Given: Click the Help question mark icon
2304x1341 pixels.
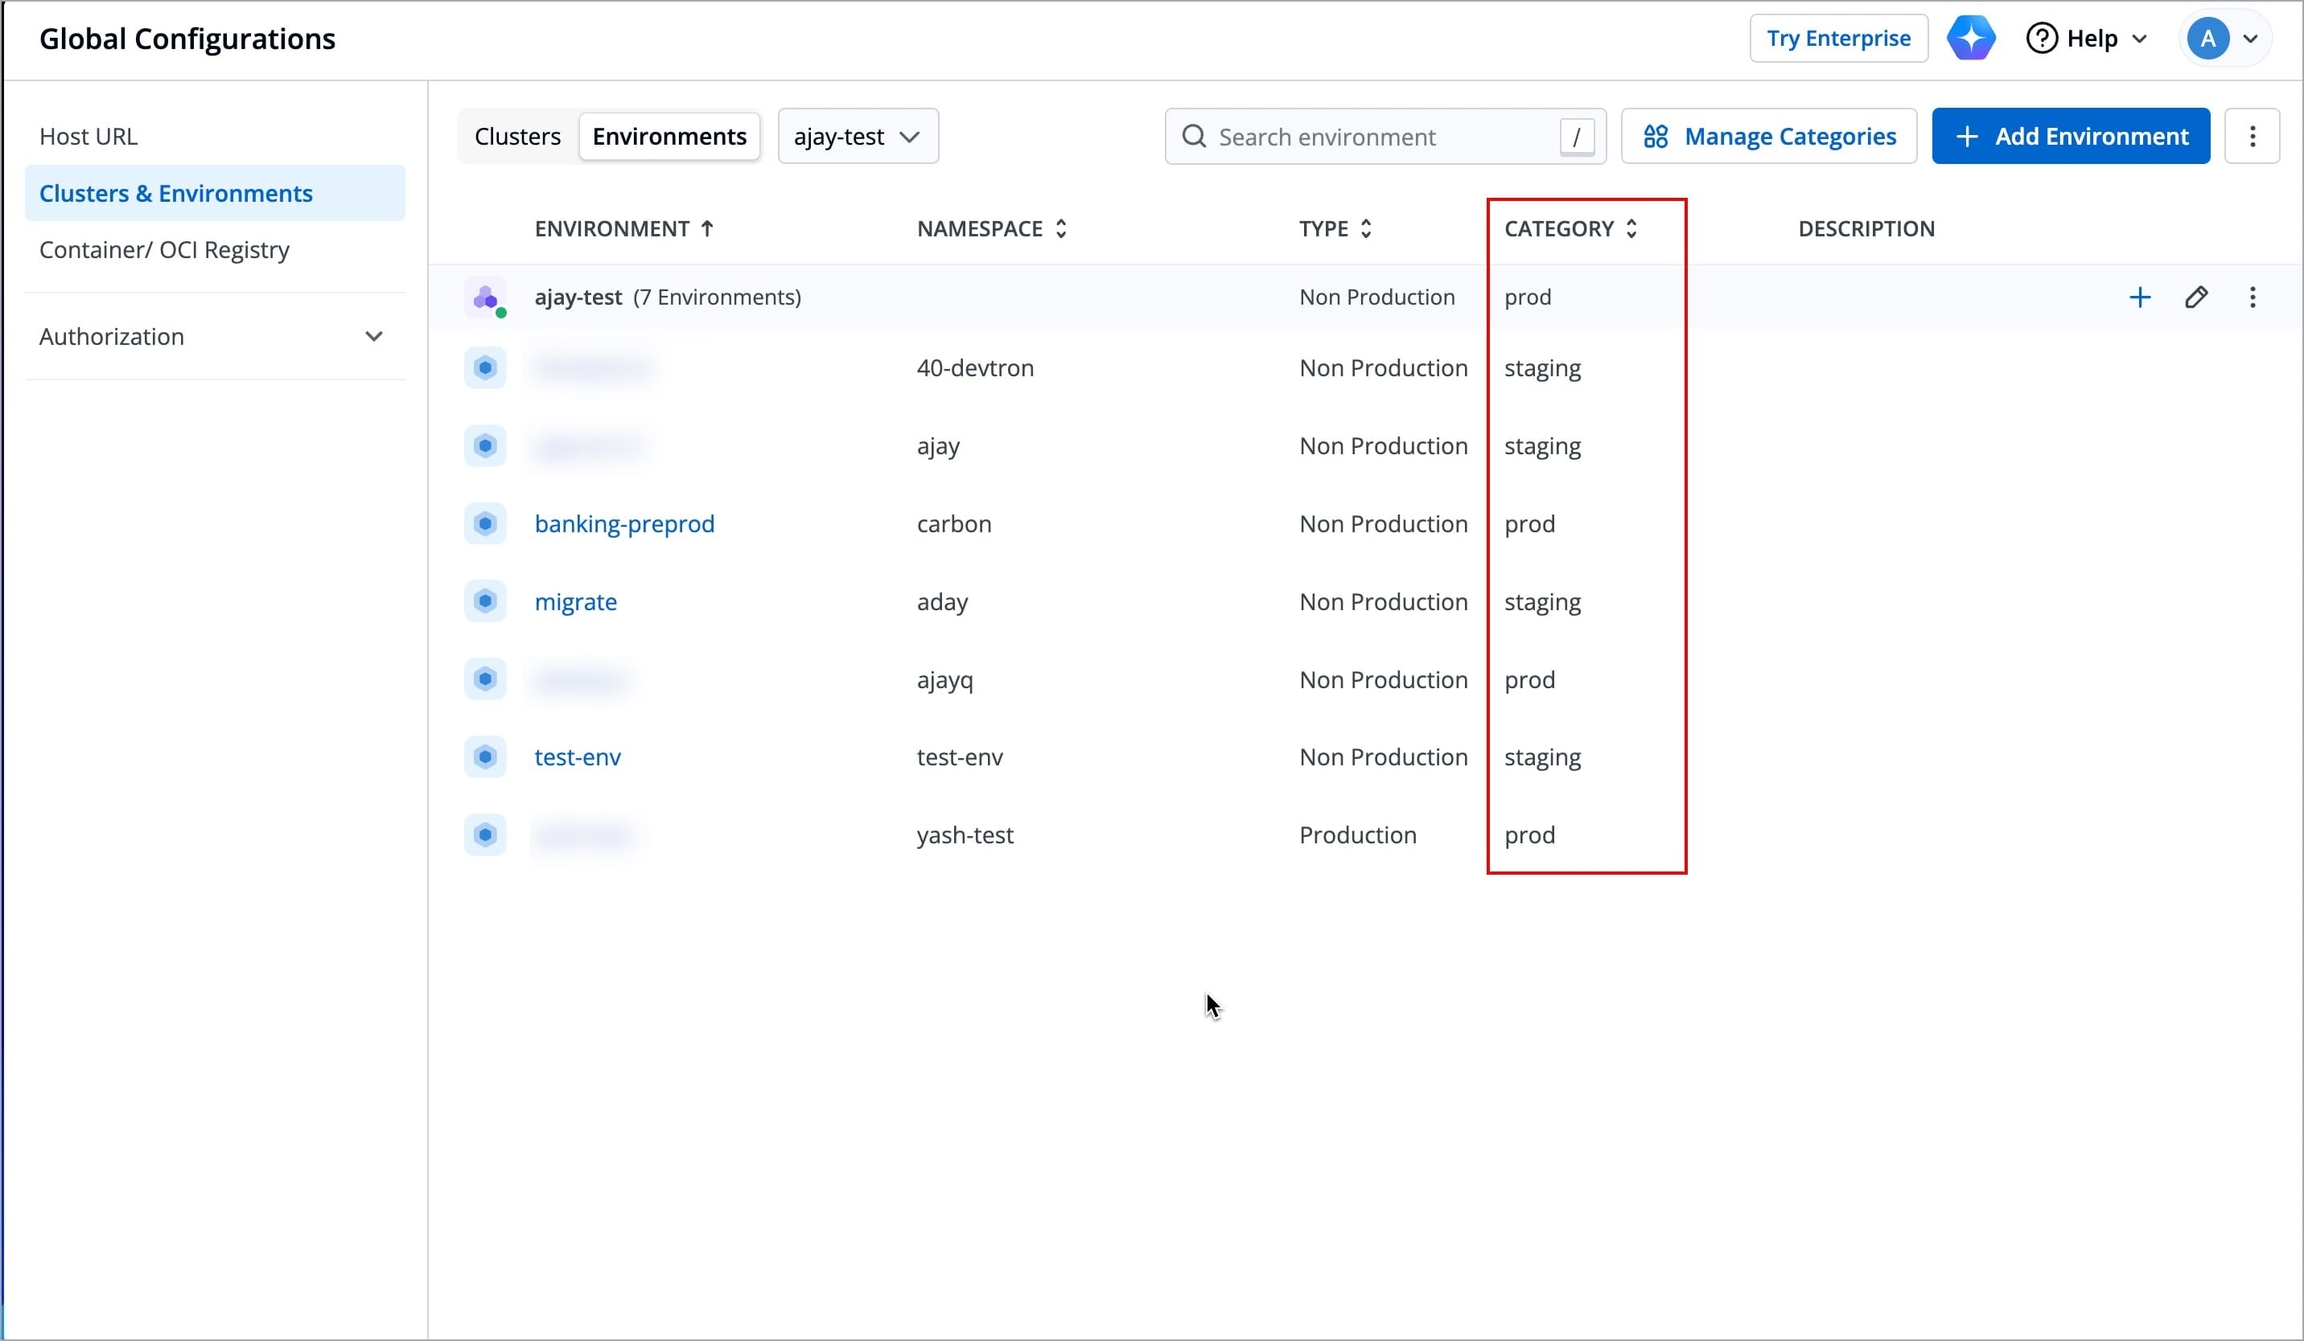Looking at the screenshot, I should (x=2041, y=38).
